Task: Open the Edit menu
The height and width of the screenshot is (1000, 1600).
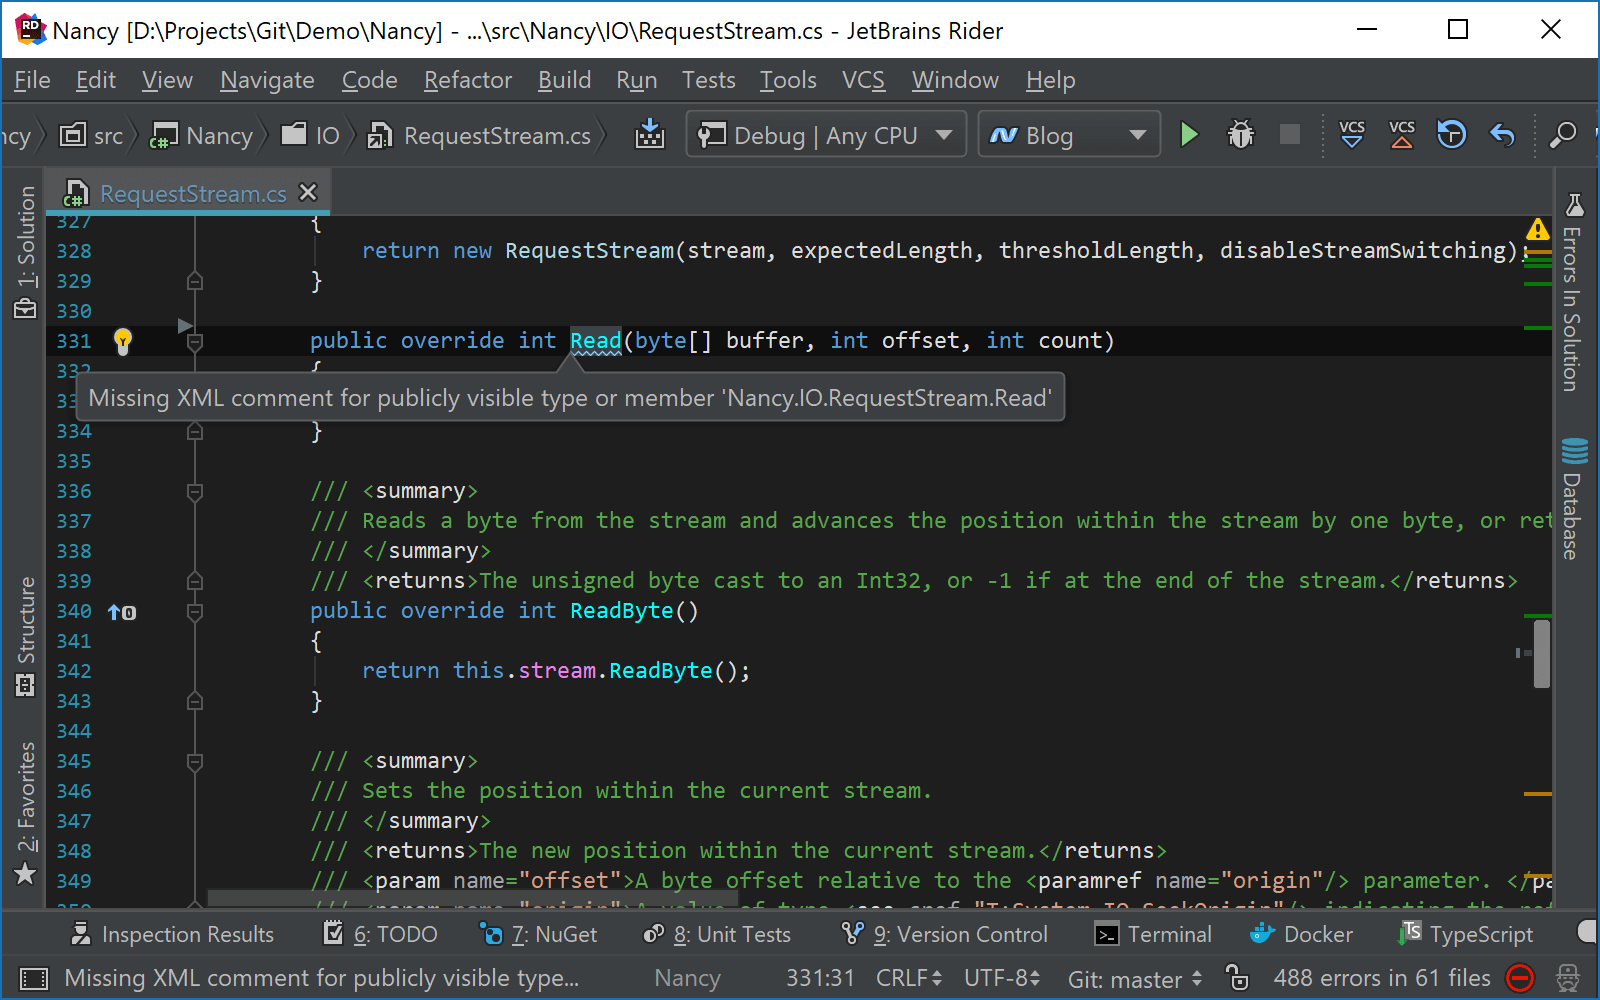Action: 96,80
